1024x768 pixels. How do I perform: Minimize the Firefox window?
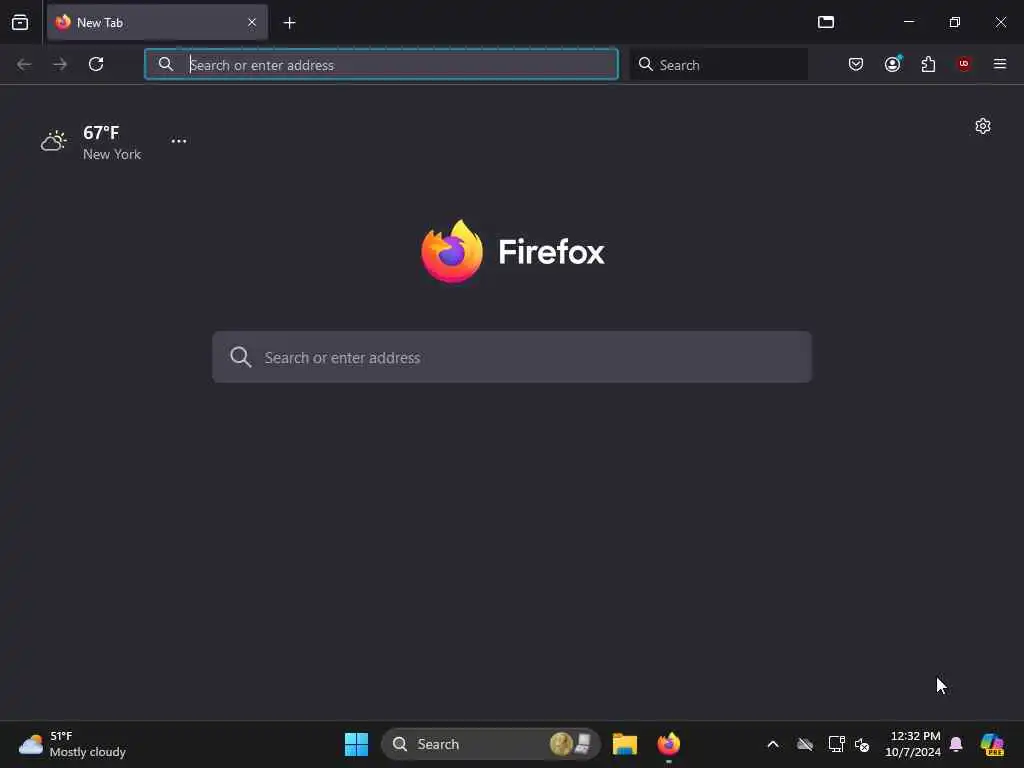(x=909, y=22)
